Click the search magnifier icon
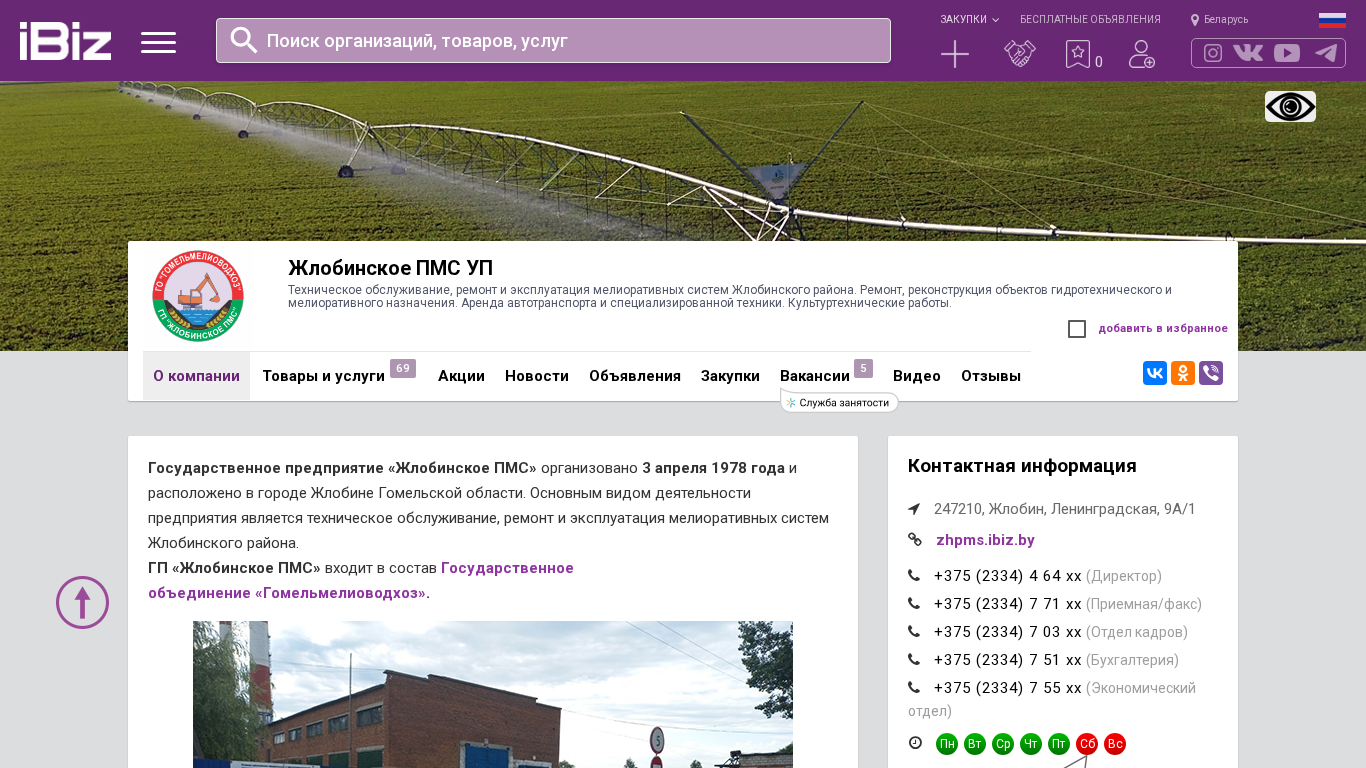This screenshot has height=768, width=1366. tap(244, 40)
